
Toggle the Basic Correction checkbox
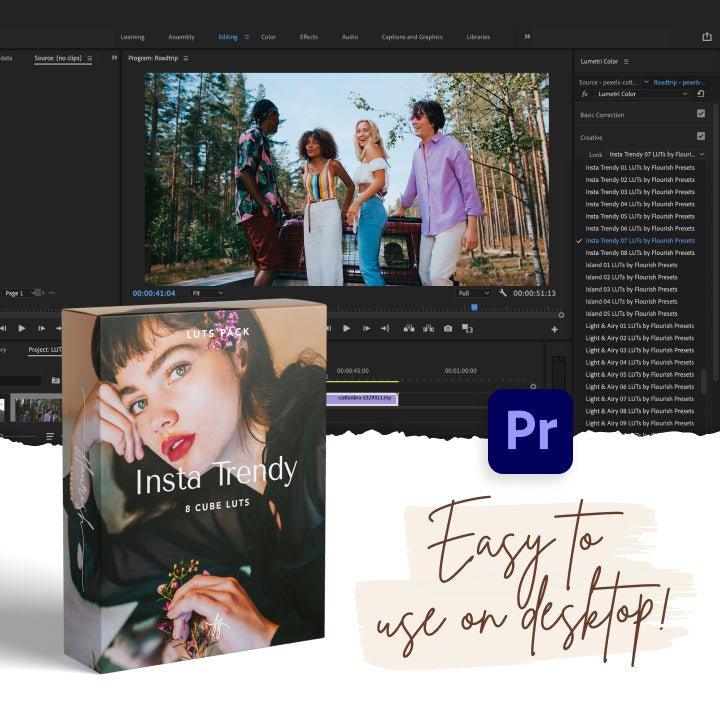point(700,114)
